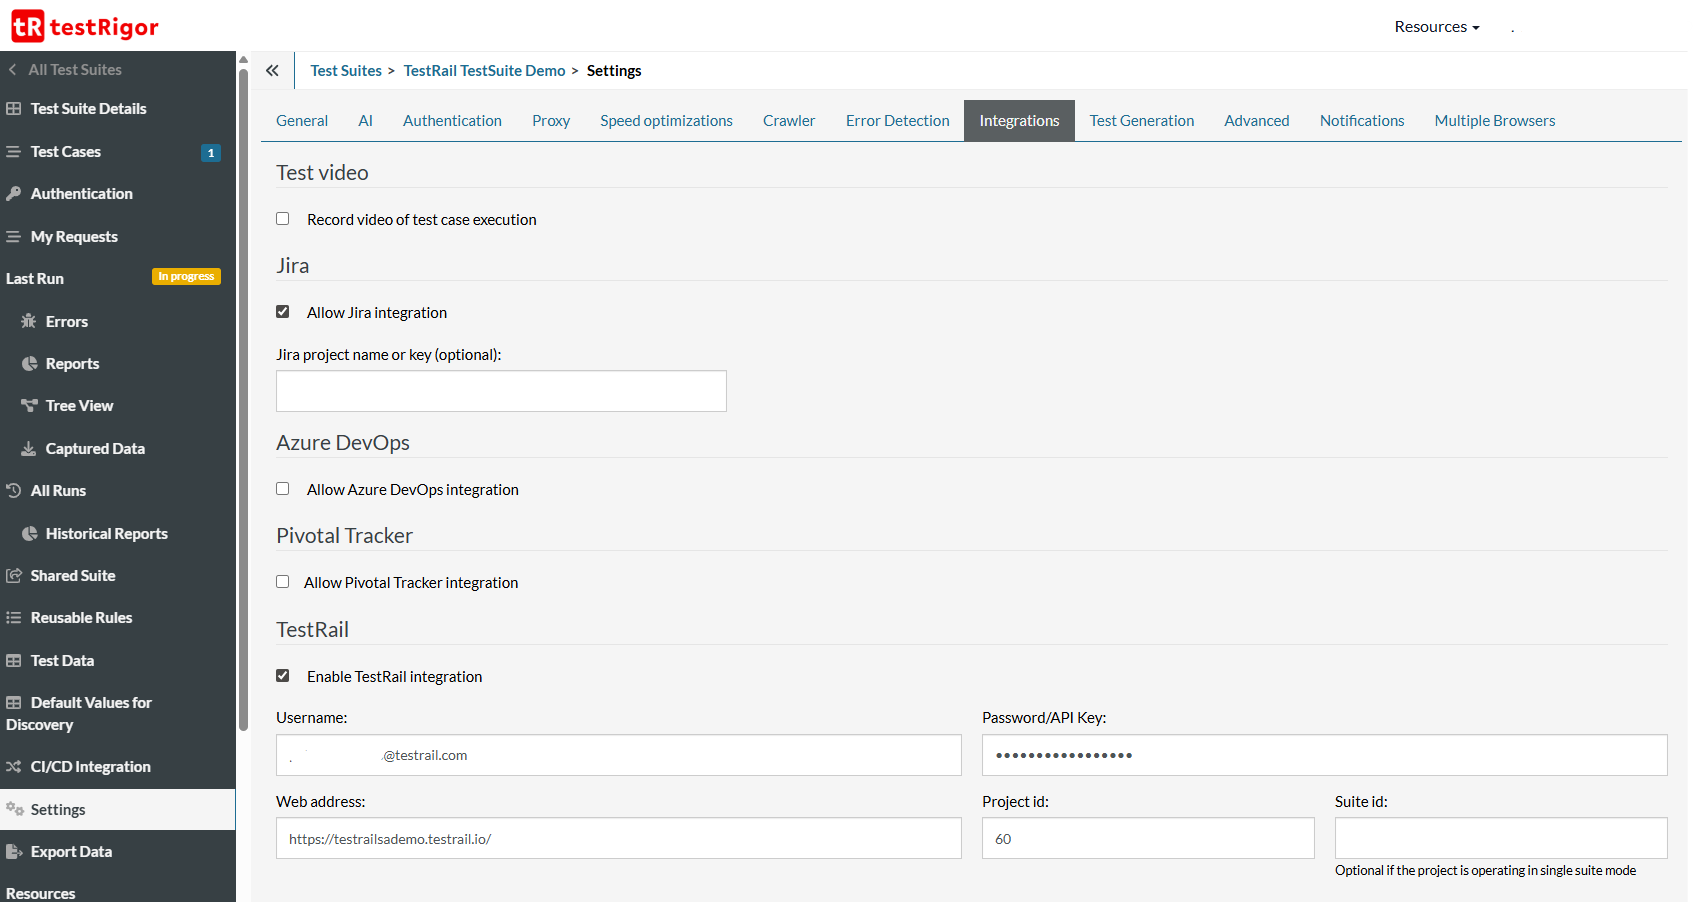The height and width of the screenshot is (902, 1693).
Task: Select the Integrations tab
Action: tap(1019, 121)
